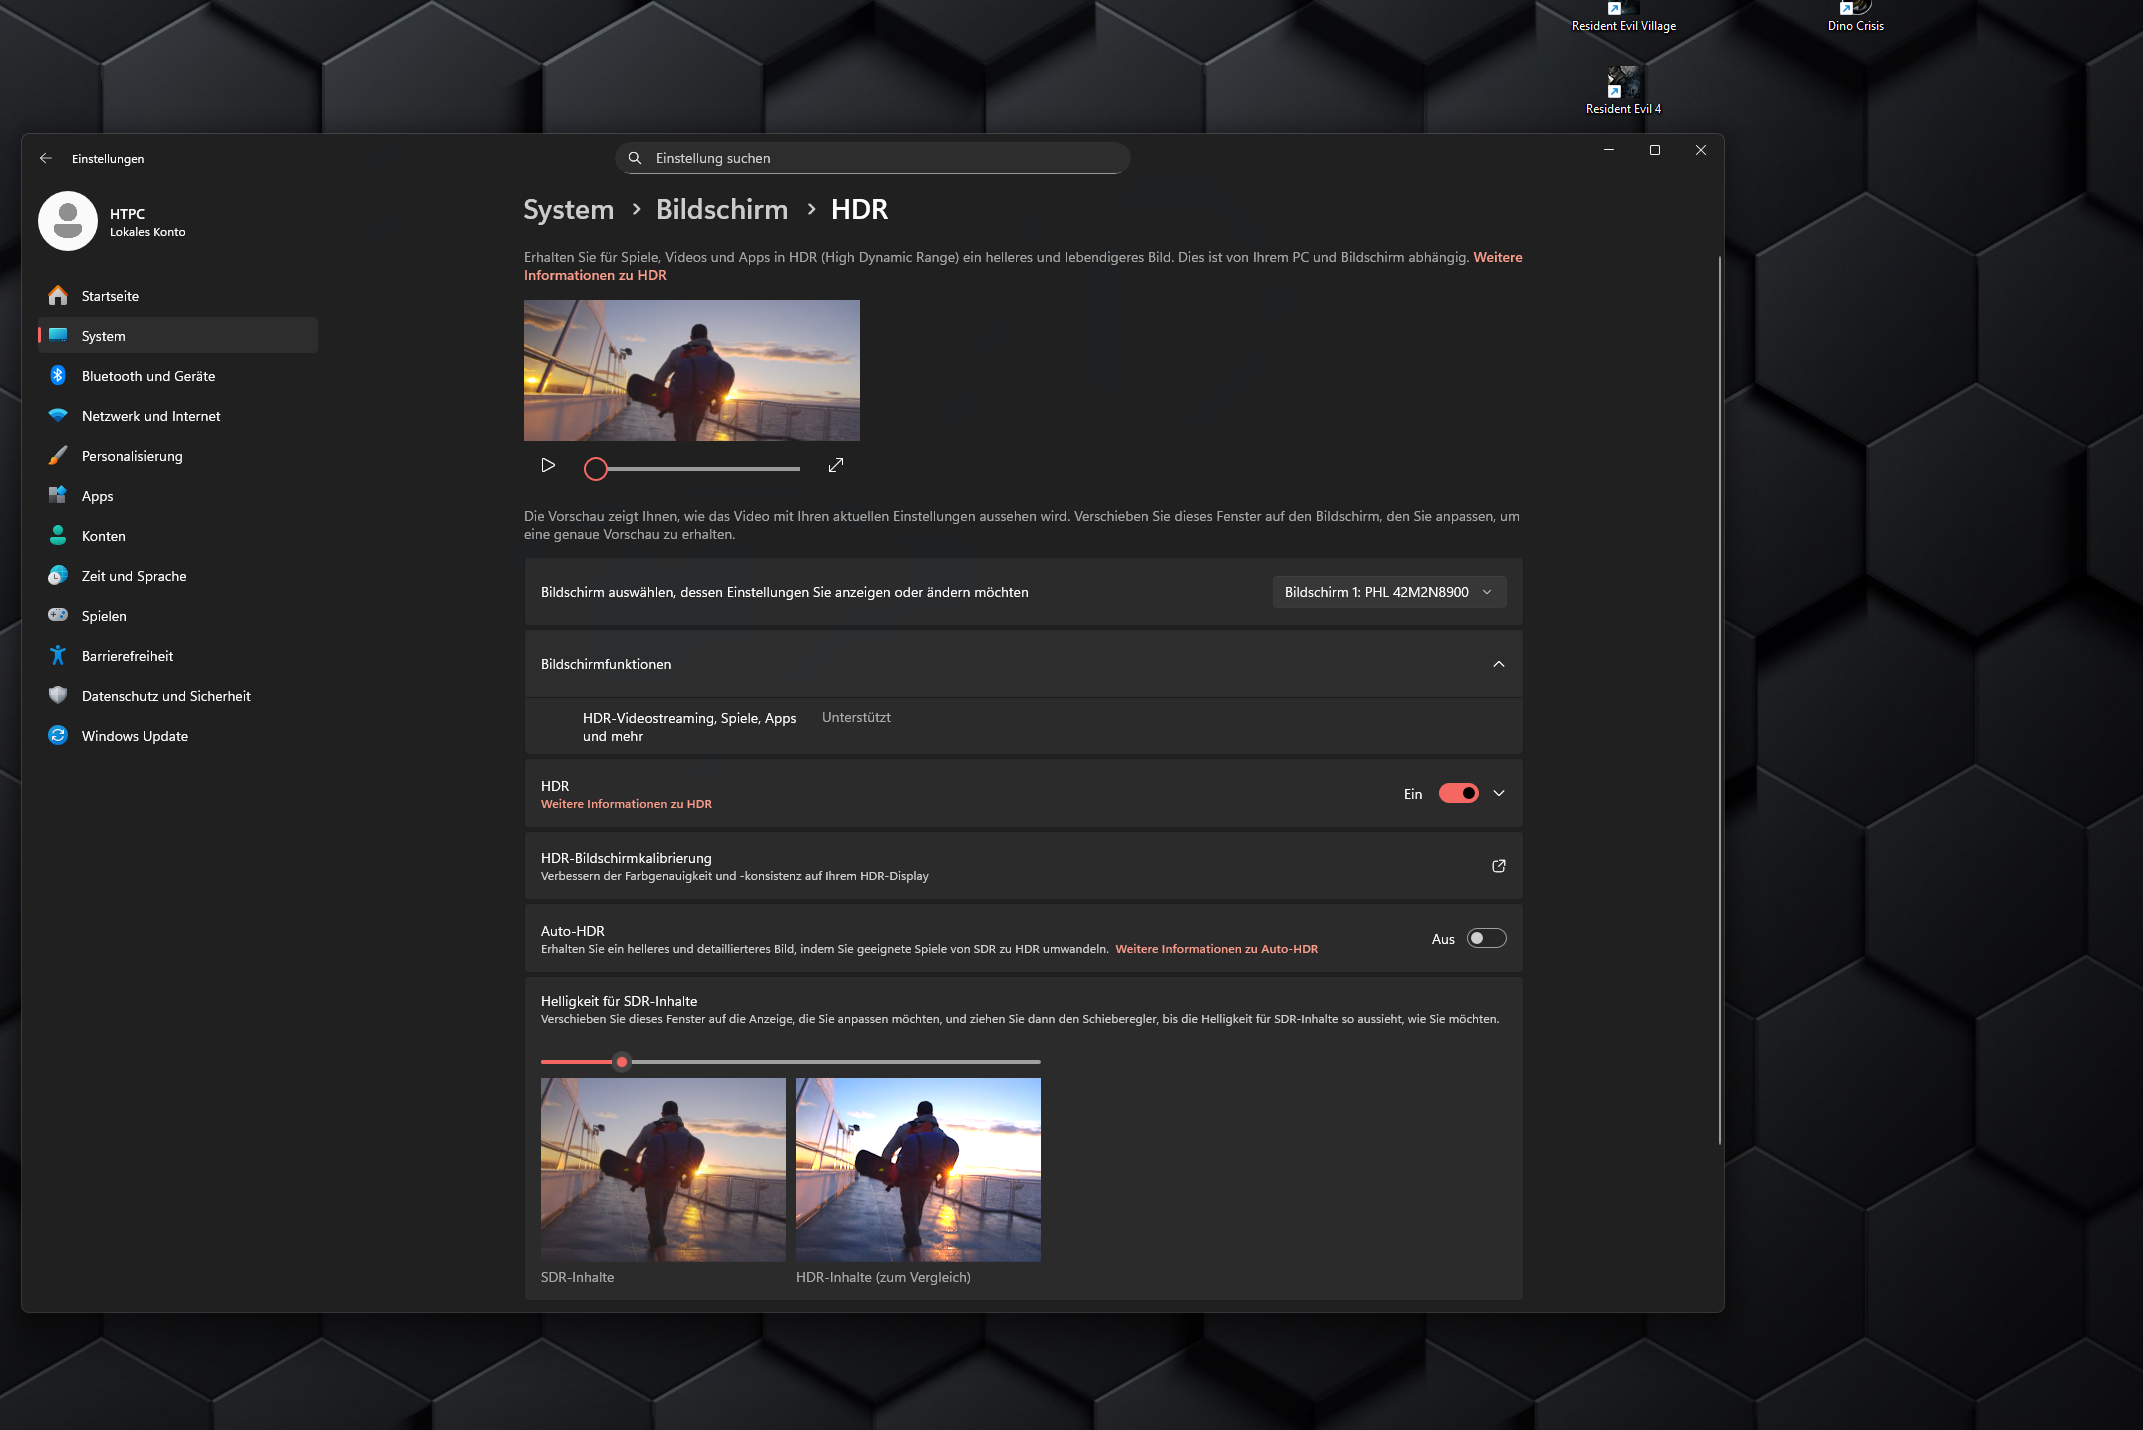Open Windows Update section
Image resolution: width=2143 pixels, height=1430 pixels.
pyautogui.click(x=135, y=736)
